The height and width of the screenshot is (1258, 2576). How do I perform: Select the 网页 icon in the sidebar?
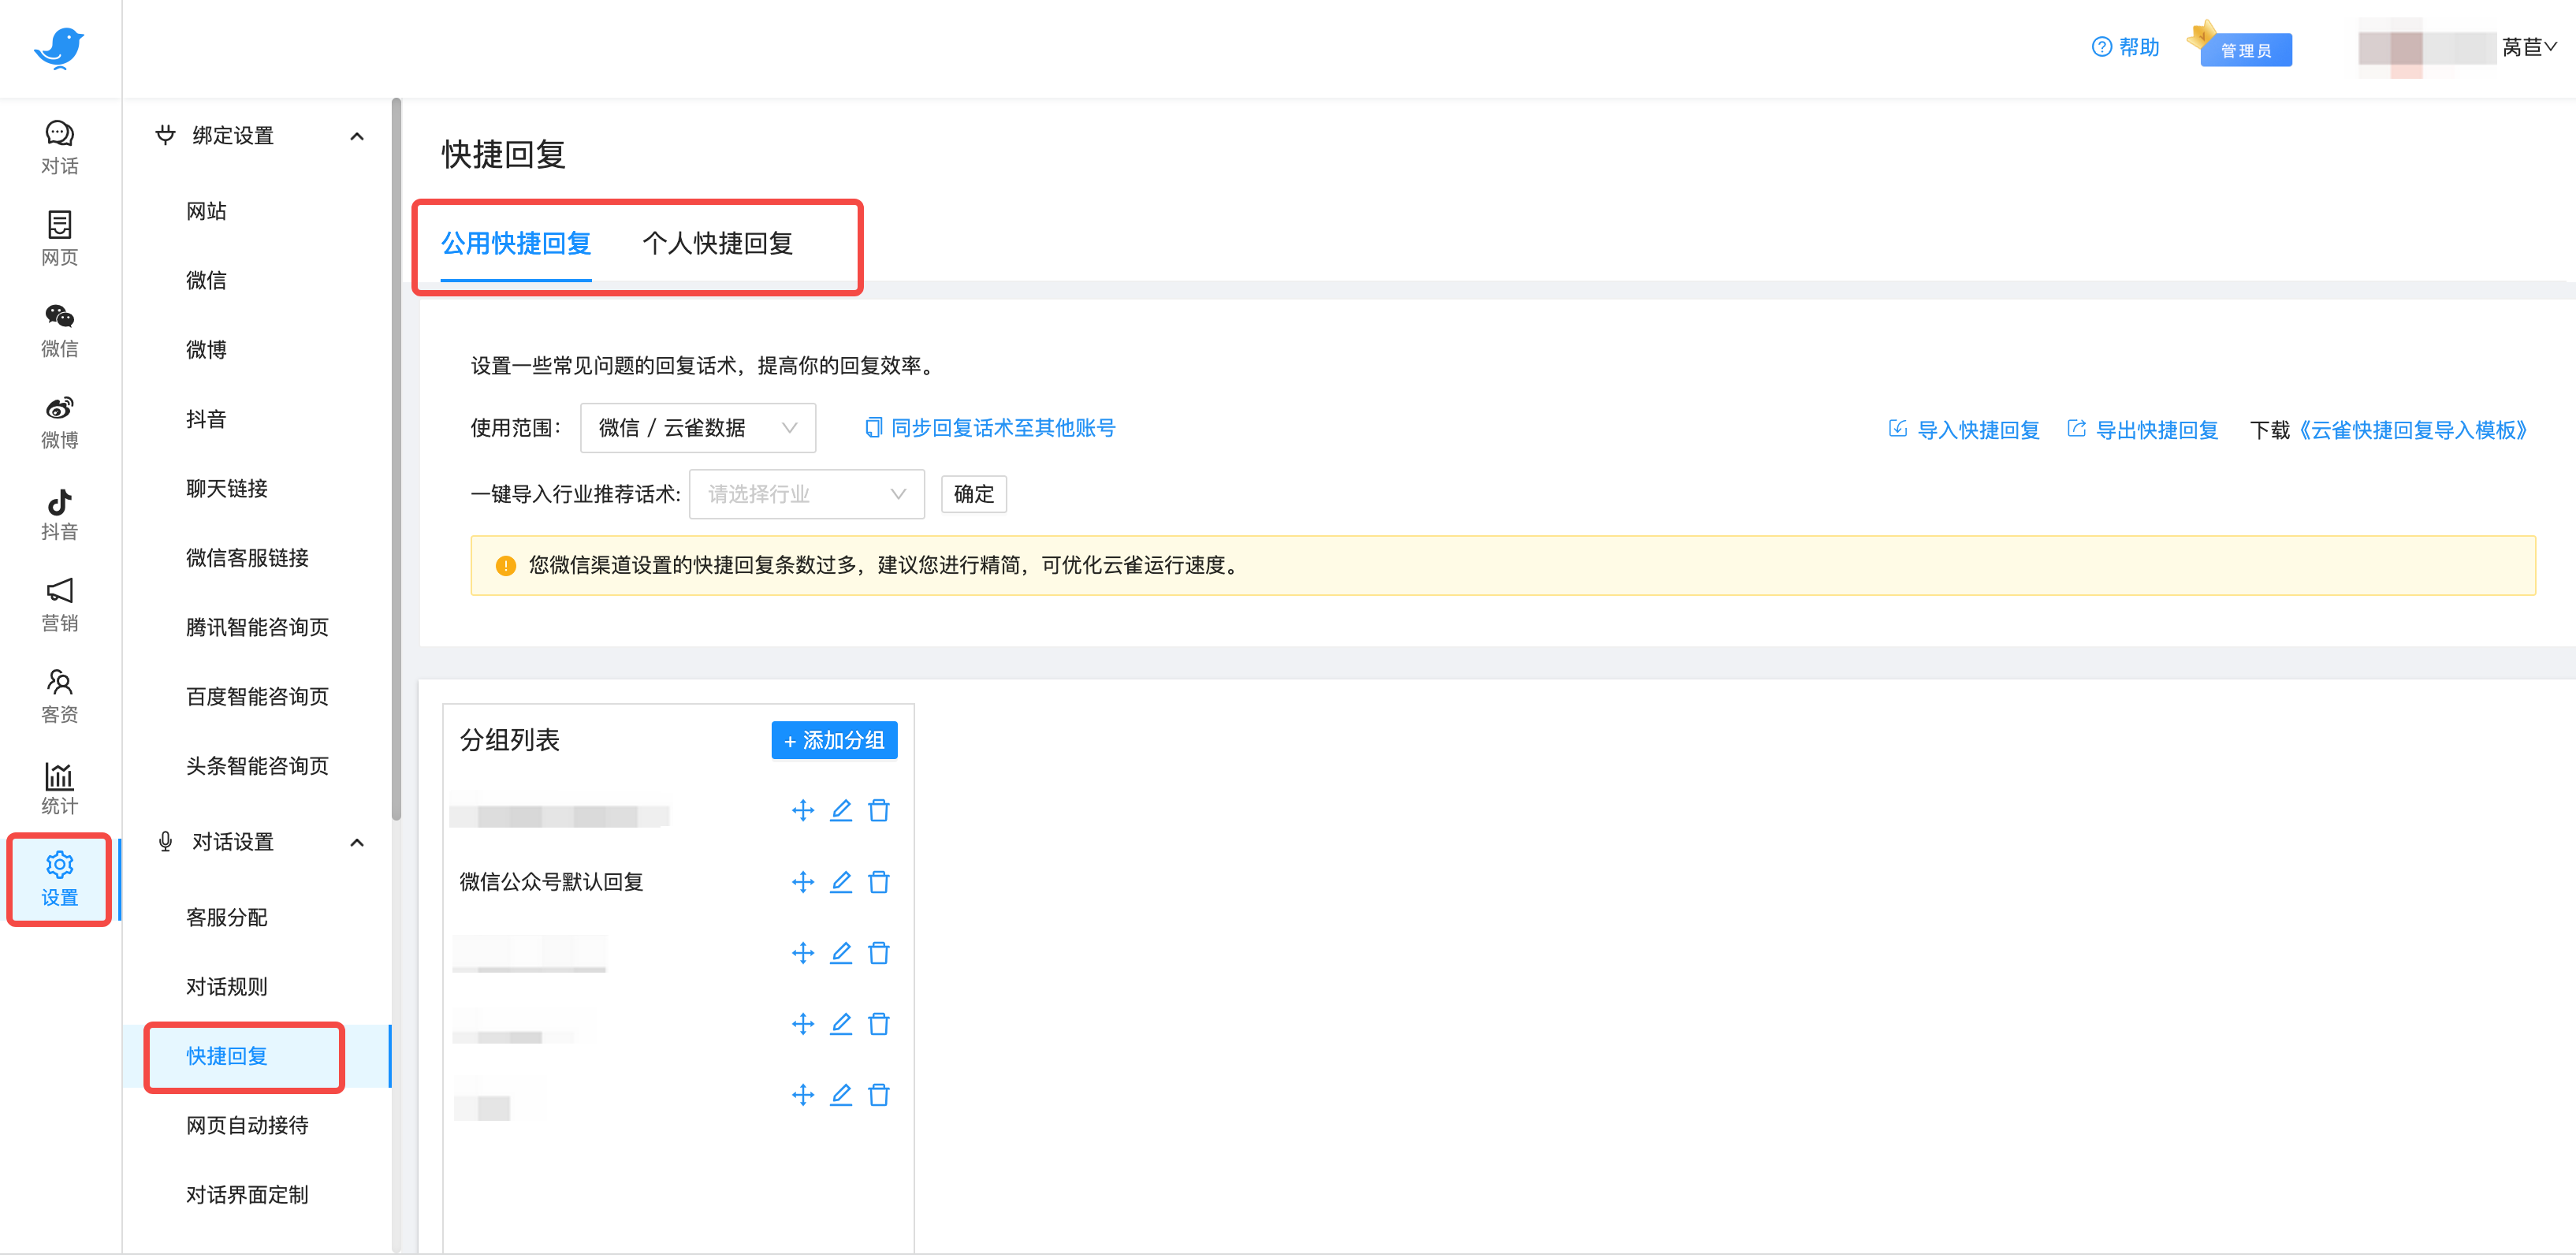pos(59,237)
